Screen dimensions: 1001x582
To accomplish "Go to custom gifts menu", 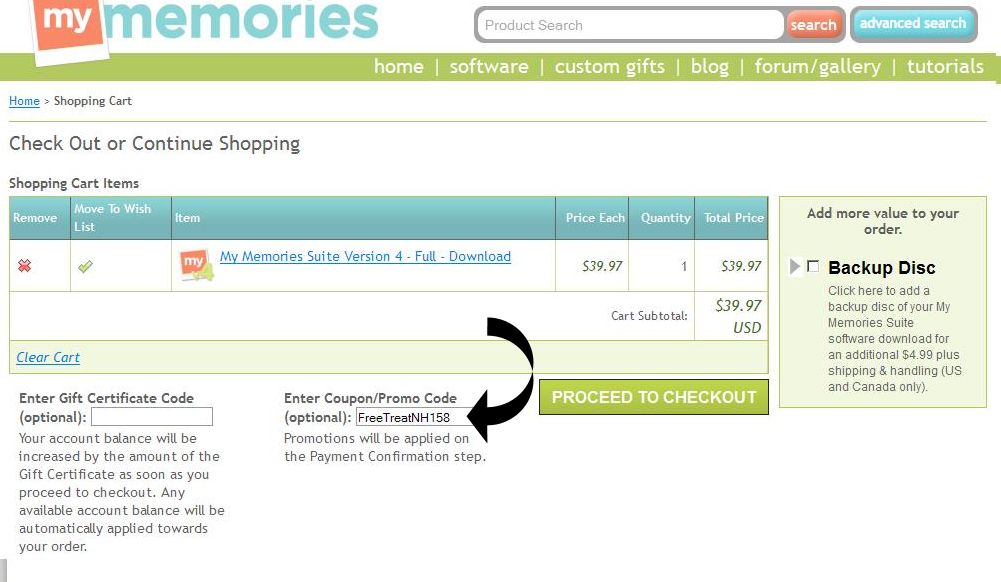I will tap(609, 67).
